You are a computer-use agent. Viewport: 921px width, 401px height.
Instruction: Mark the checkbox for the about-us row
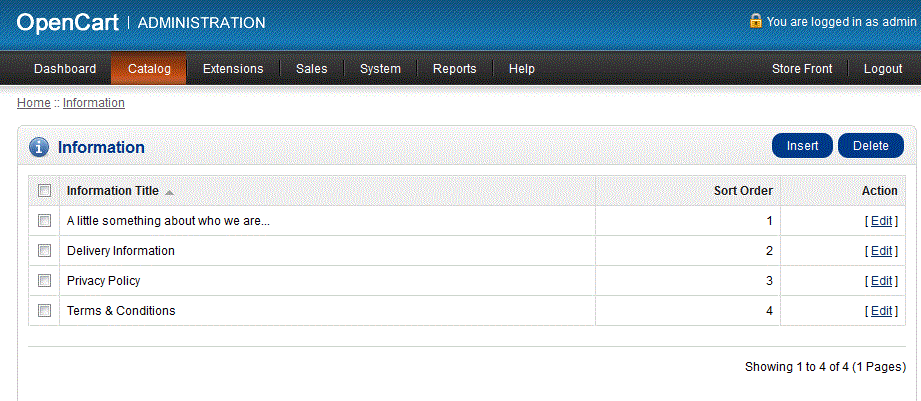click(x=44, y=221)
